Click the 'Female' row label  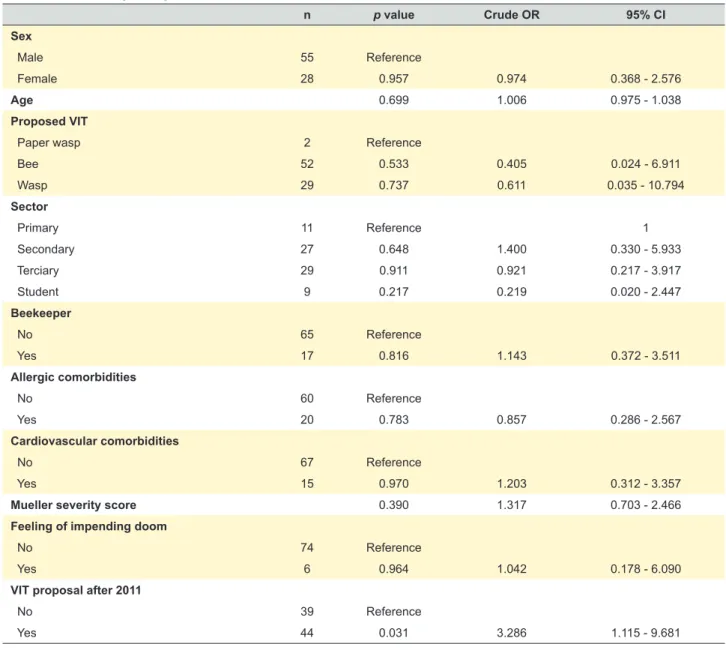coord(37,79)
